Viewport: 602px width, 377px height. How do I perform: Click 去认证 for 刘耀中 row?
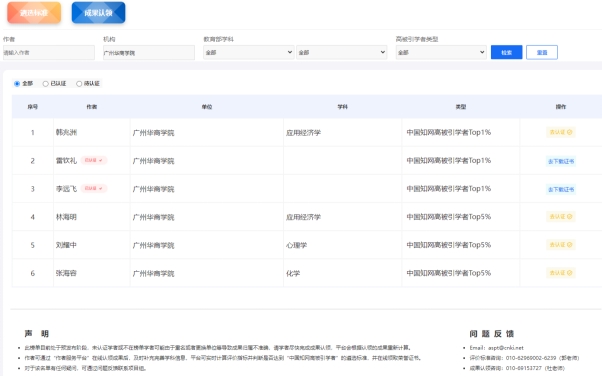[561, 245]
